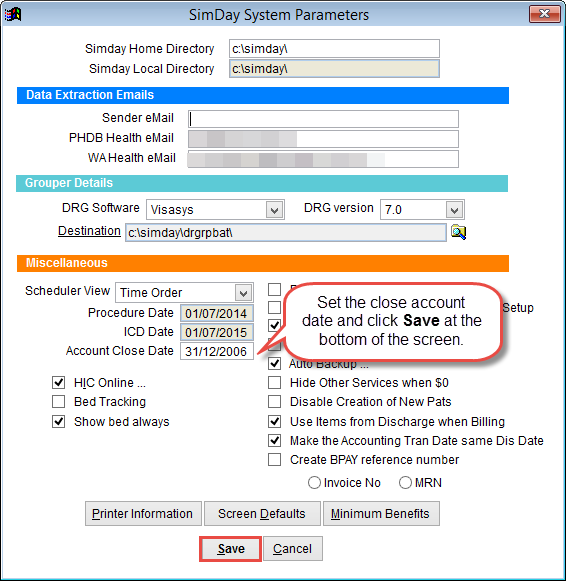Open Printer Information settings
The width and height of the screenshot is (566, 581).
point(143,514)
